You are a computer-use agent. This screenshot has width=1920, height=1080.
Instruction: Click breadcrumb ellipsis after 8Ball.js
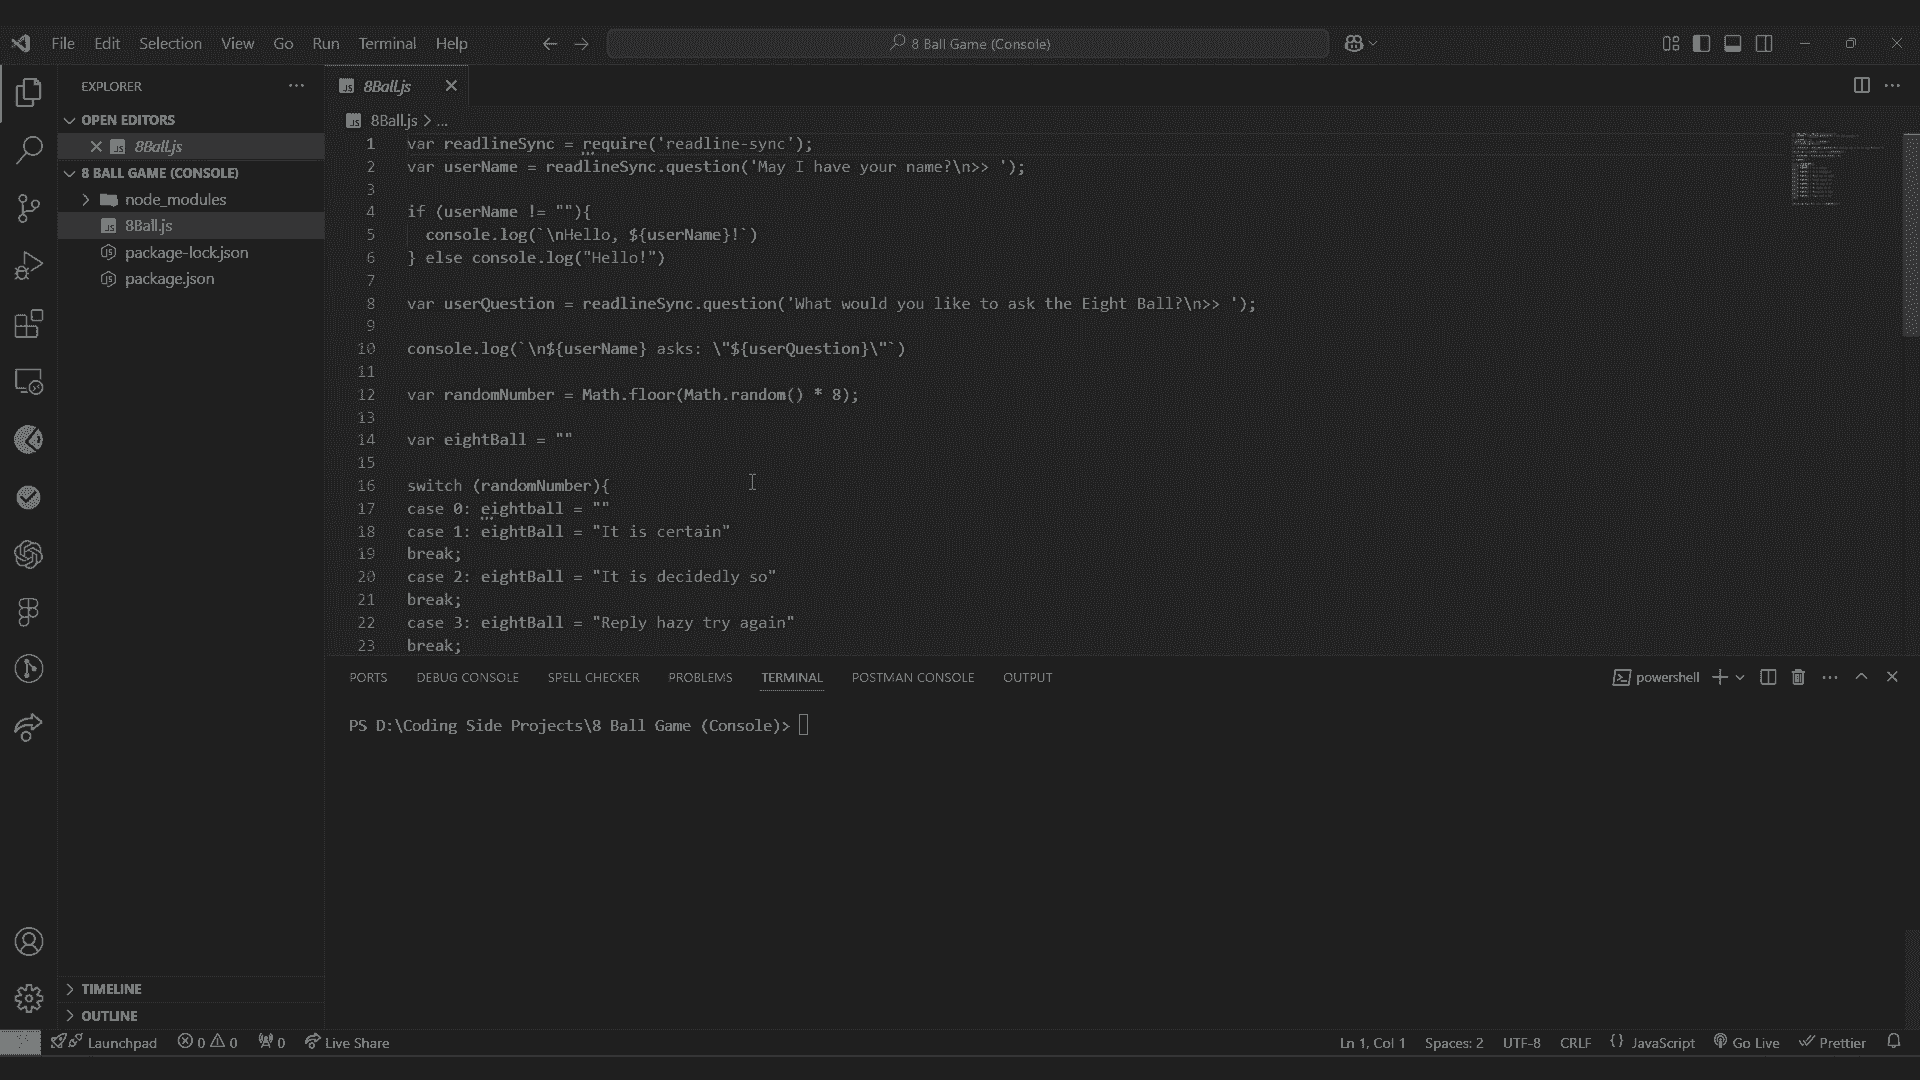[442, 121]
